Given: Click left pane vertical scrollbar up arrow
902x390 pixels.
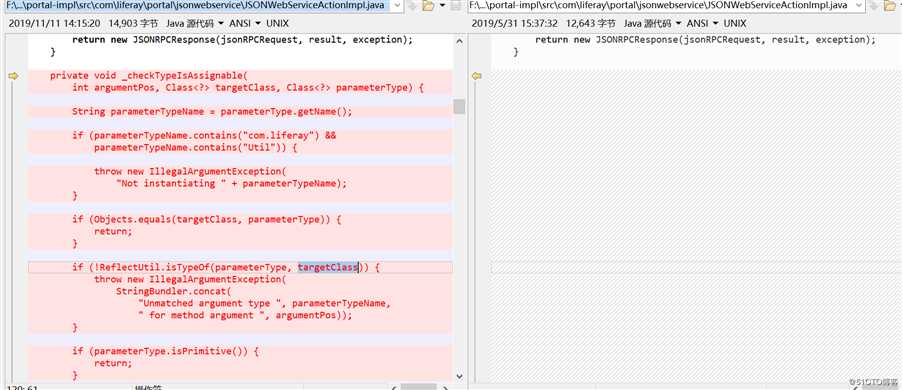Looking at the screenshot, I should click(x=459, y=41).
